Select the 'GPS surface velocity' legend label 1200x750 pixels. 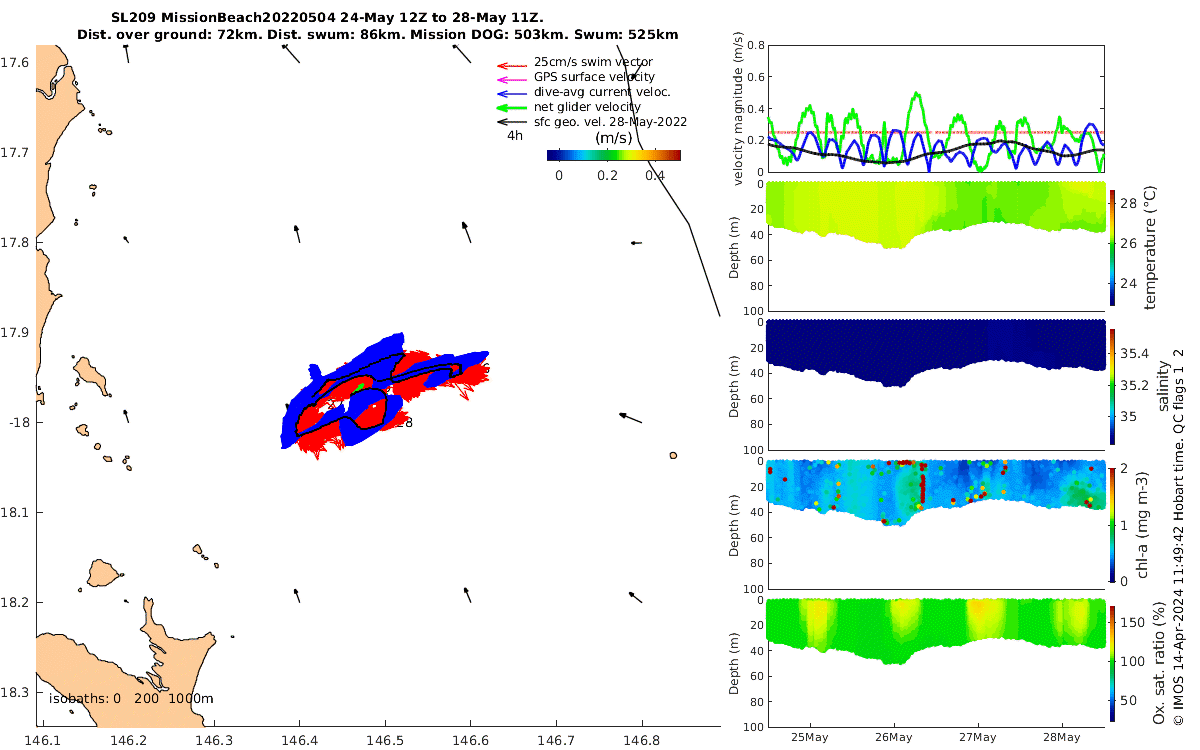click(594, 77)
